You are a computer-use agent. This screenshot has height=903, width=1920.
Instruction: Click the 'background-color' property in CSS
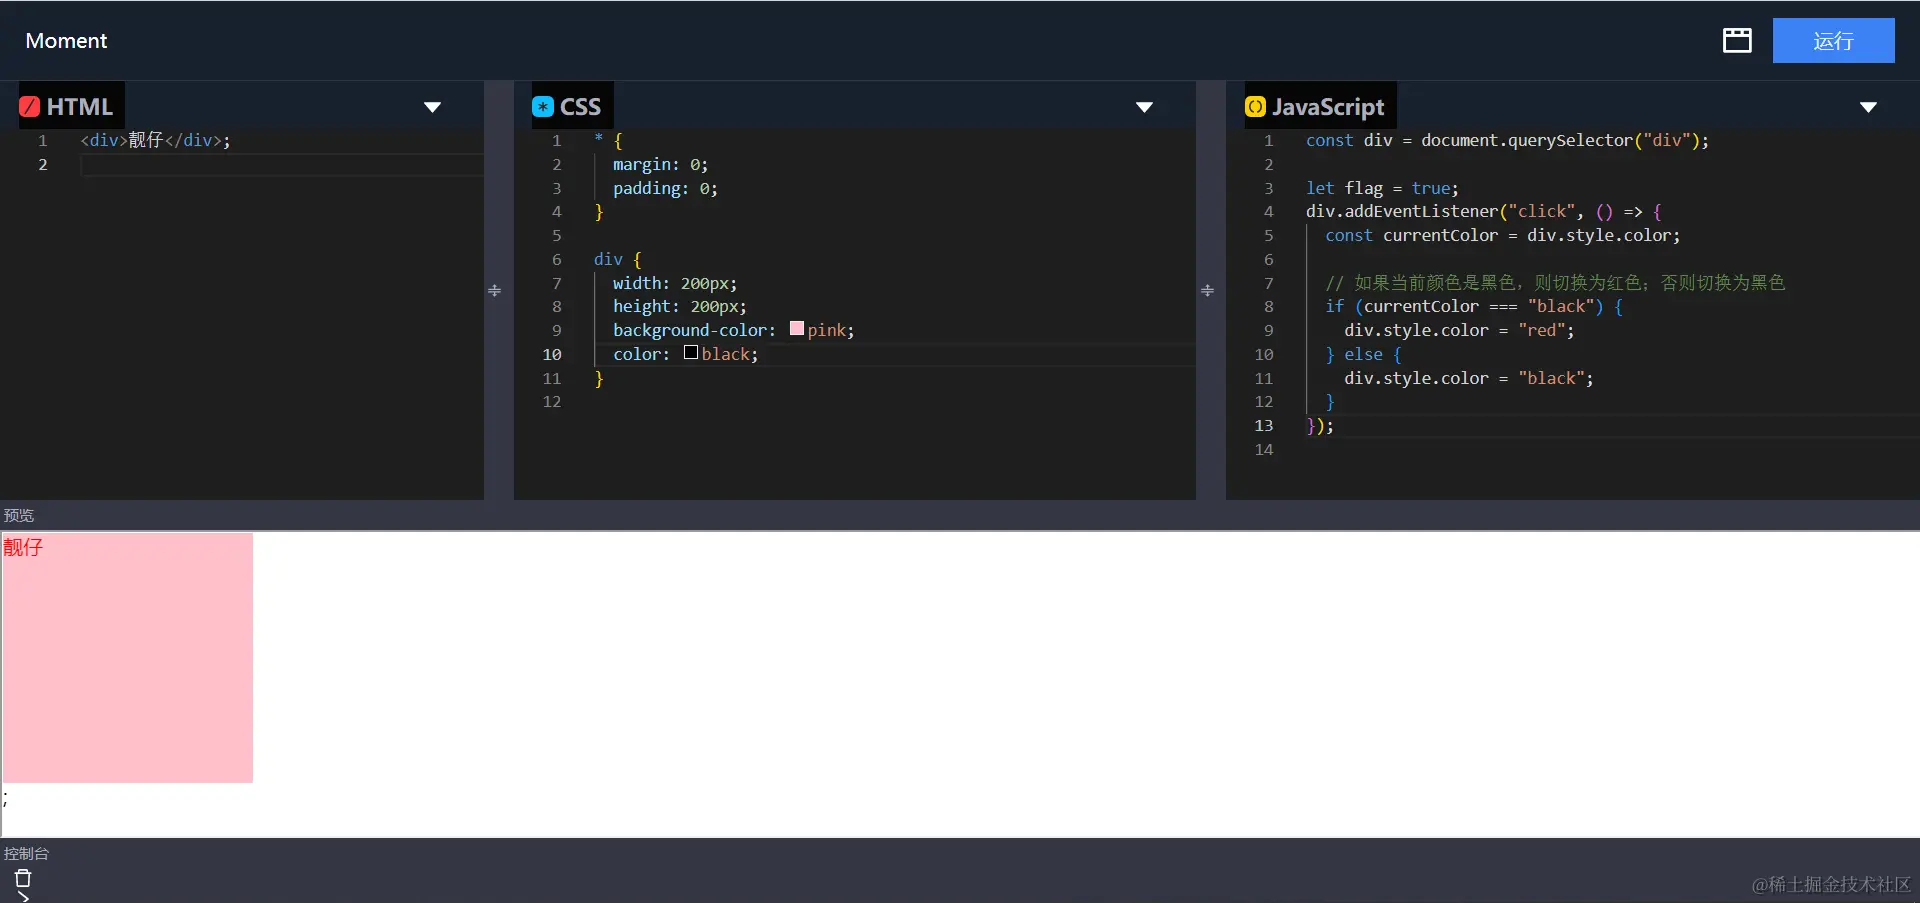690,331
